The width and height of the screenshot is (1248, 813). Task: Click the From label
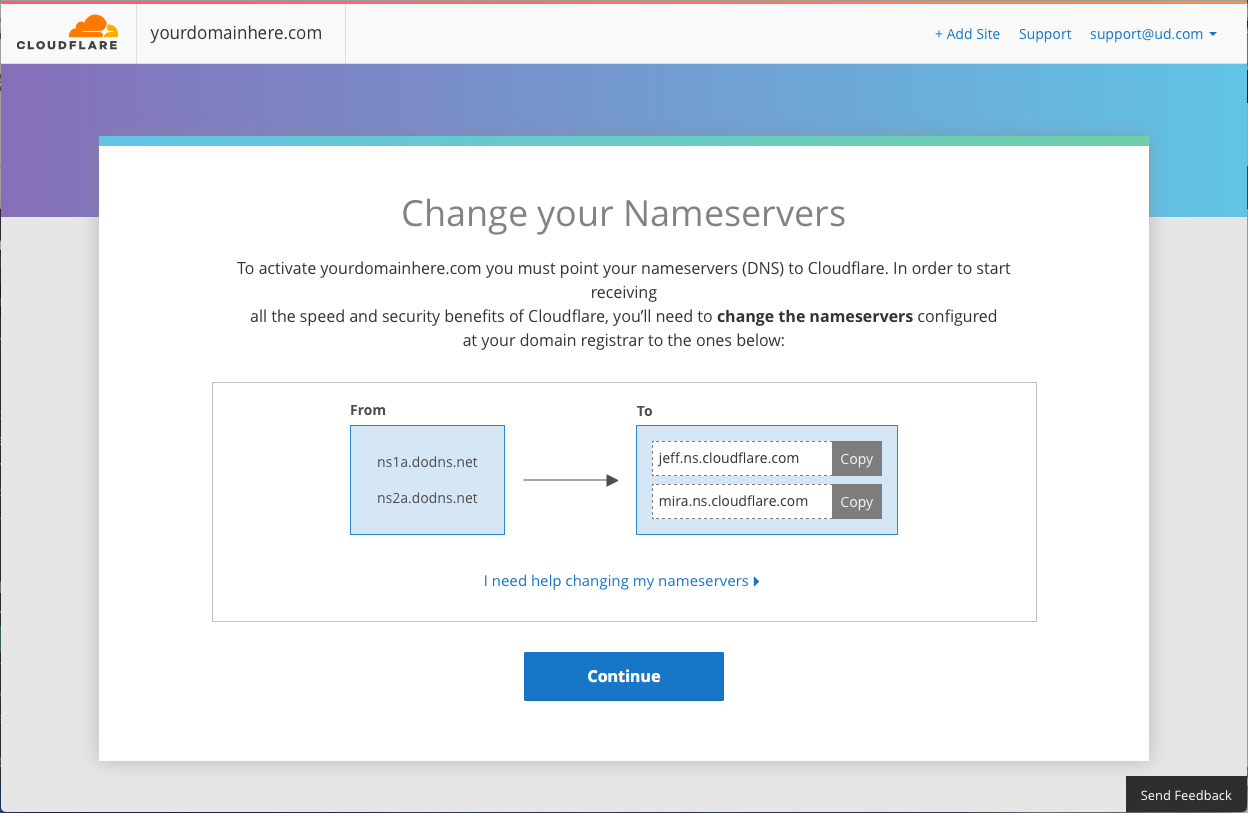point(368,410)
